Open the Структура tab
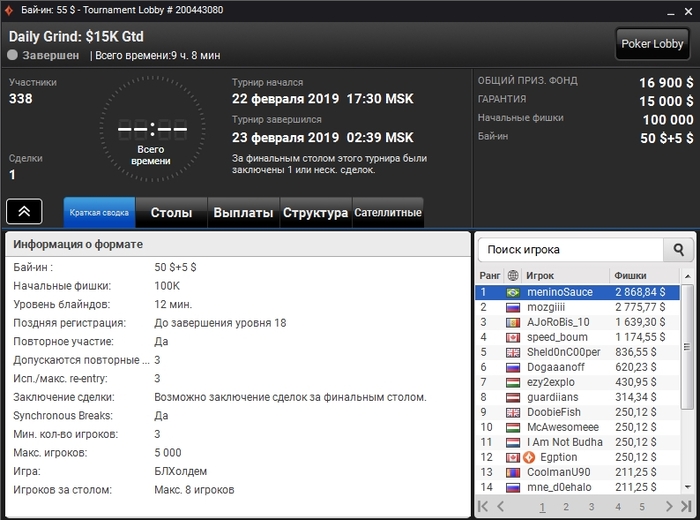Viewport: 700px width, 520px height. [x=316, y=212]
